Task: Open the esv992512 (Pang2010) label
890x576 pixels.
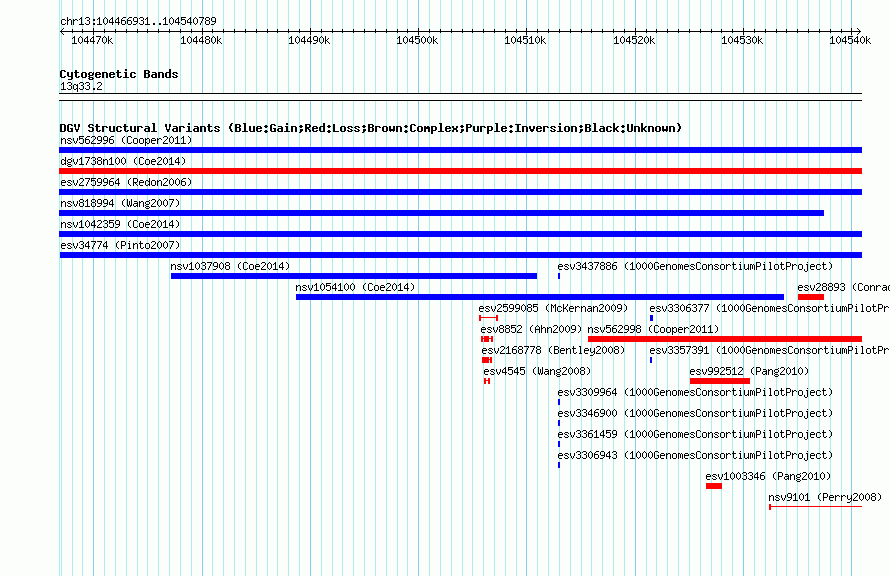Action: [749, 371]
